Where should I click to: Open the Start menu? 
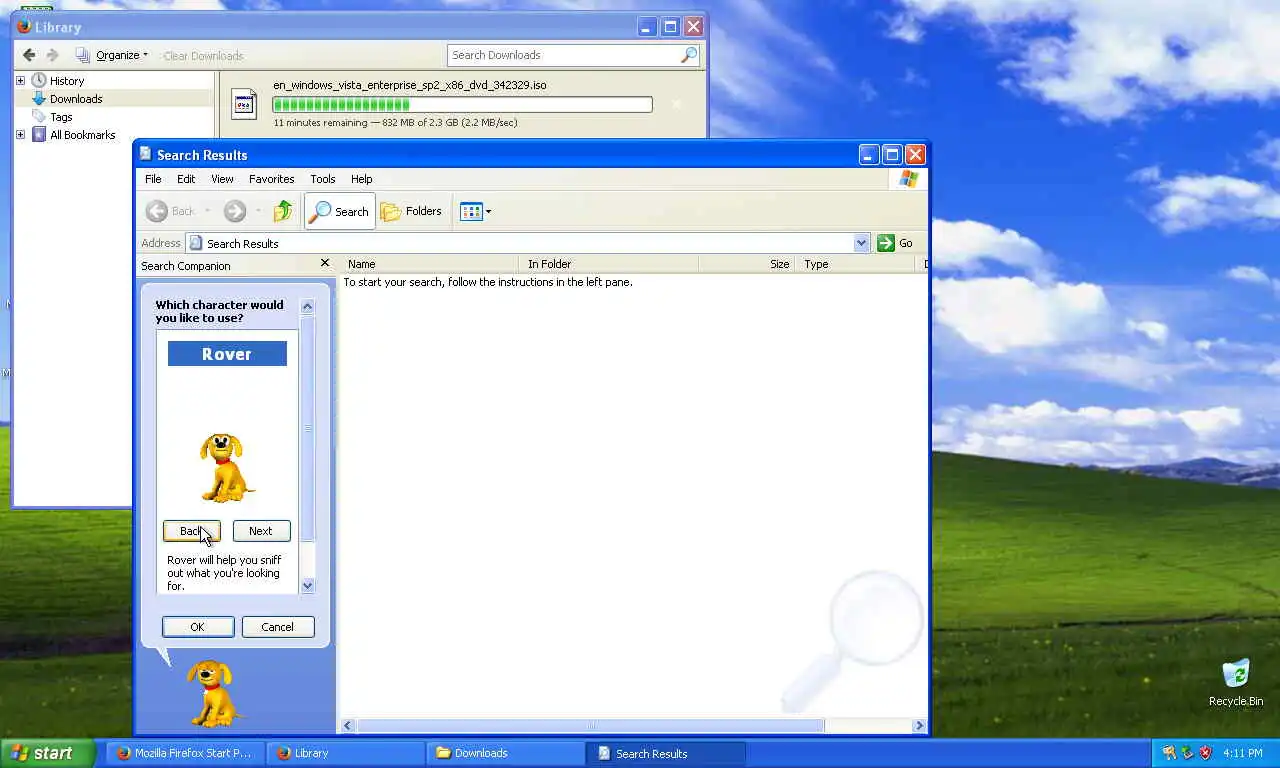(48, 753)
